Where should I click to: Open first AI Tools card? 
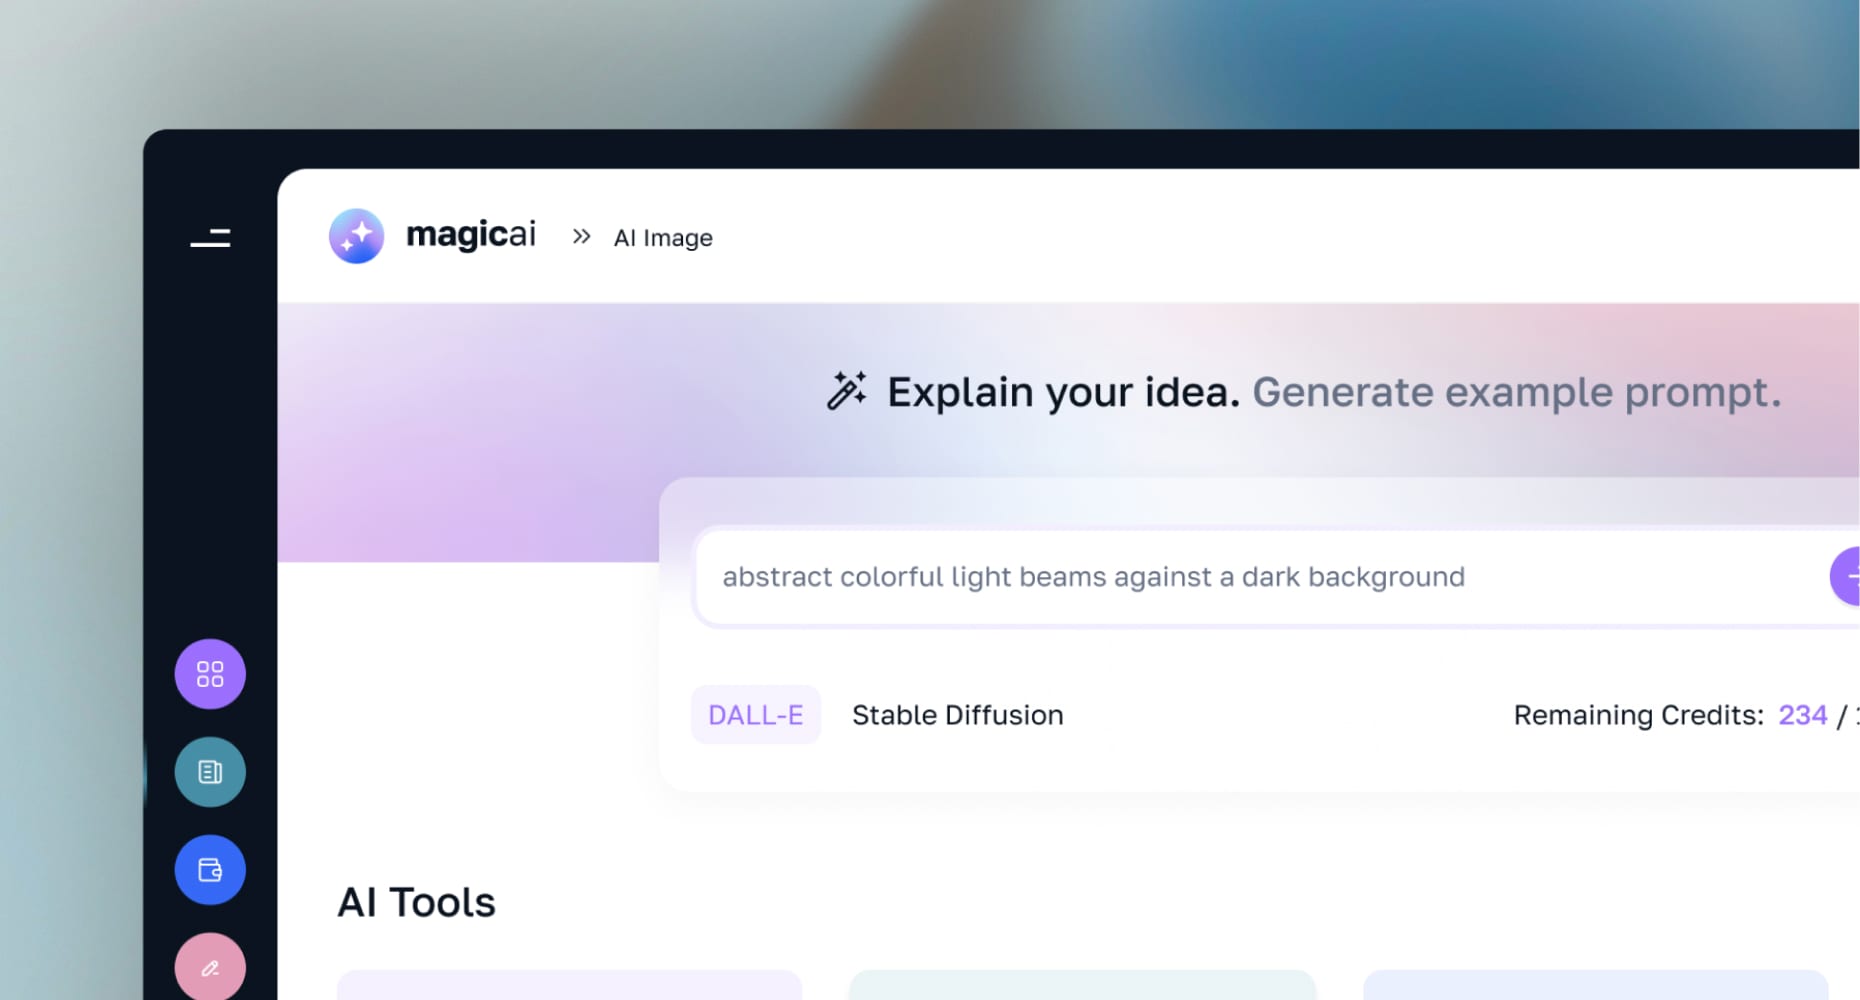click(x=569, y=985)
